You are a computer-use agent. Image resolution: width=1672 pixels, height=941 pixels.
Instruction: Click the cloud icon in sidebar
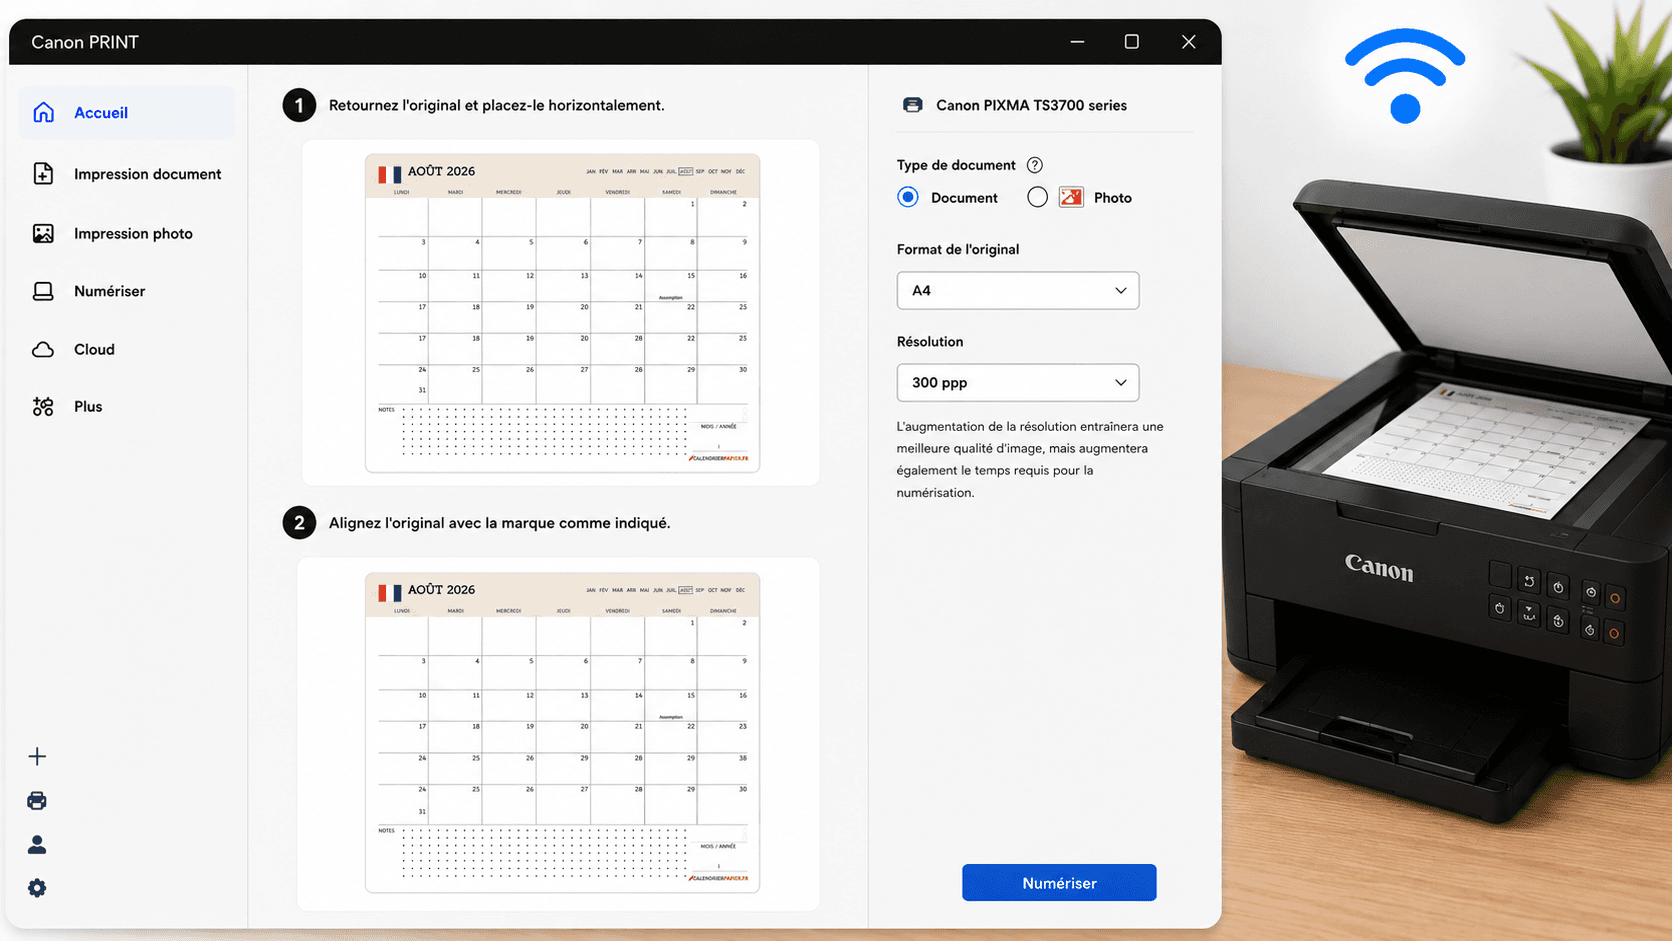point(43,349)
